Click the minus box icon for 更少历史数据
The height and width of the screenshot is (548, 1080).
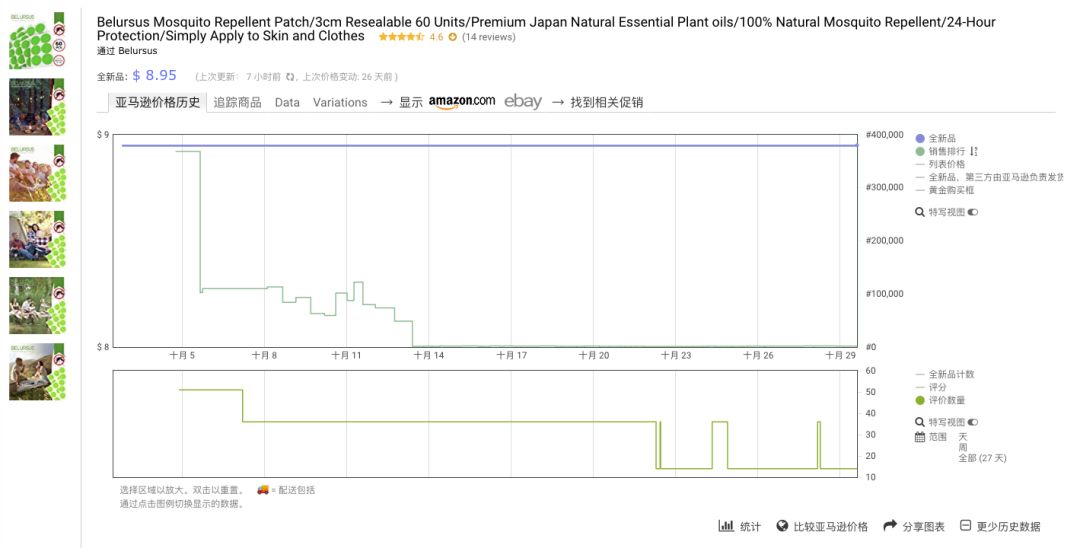point(966,525)
